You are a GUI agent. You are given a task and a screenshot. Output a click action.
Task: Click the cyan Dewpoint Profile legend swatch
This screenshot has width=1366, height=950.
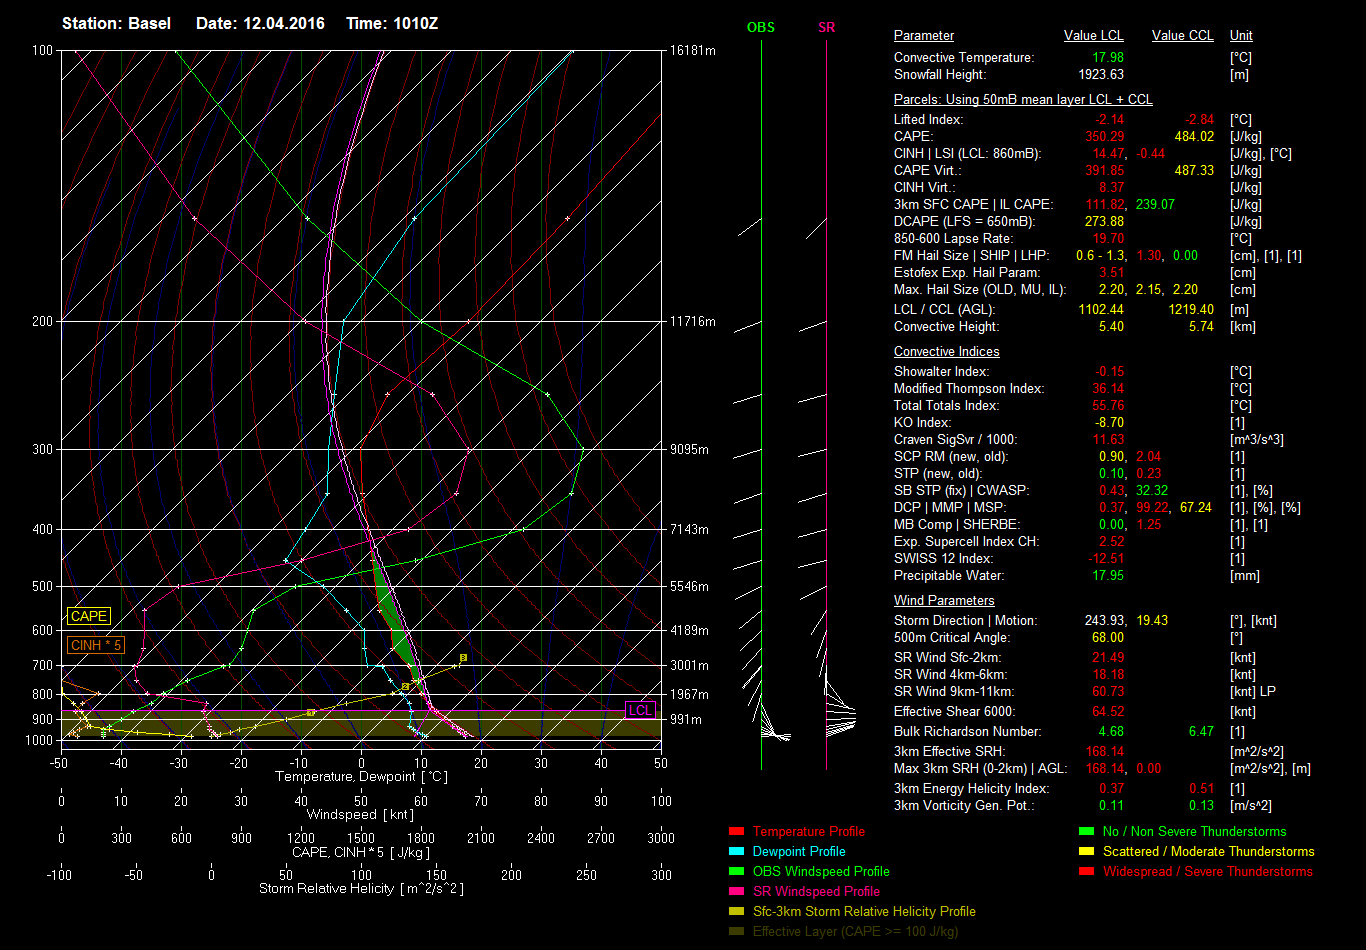(x=736, y=852)
